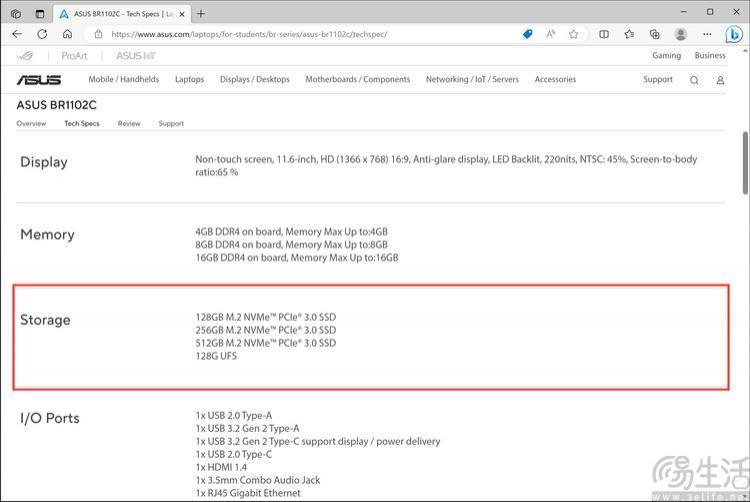Screen dimensions: 750x502
Task: Go to browser home icon
Action: click(67, 34)
